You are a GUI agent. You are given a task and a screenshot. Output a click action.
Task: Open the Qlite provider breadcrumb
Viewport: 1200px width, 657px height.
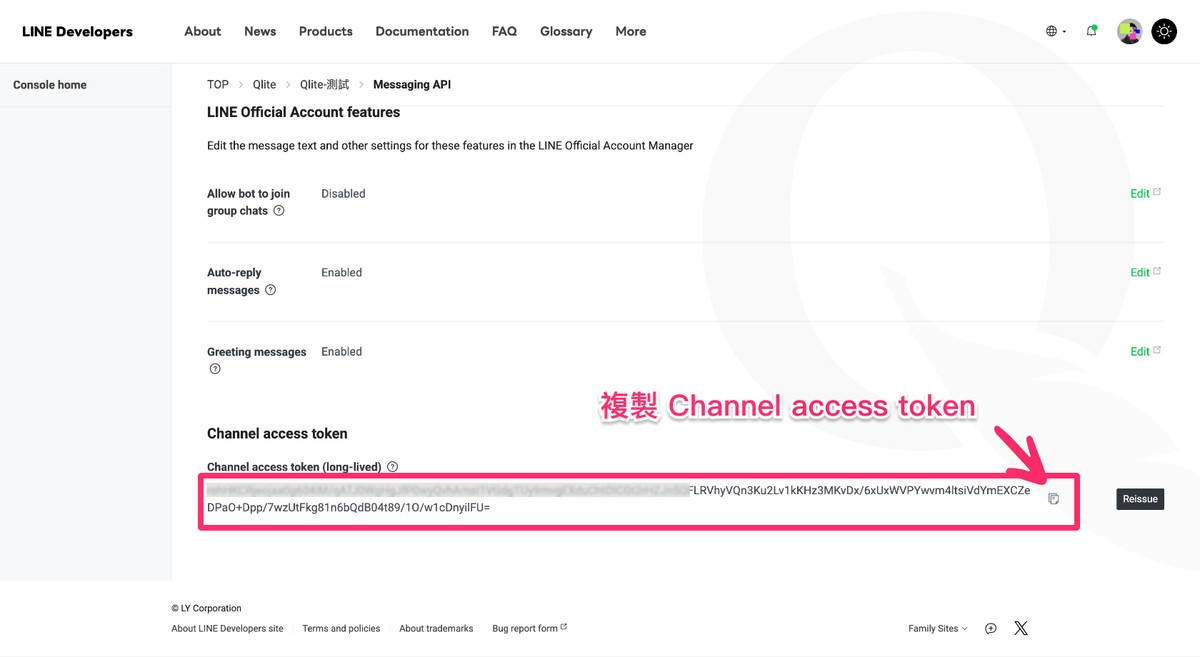pyautogui.click(x=264, y=85)
